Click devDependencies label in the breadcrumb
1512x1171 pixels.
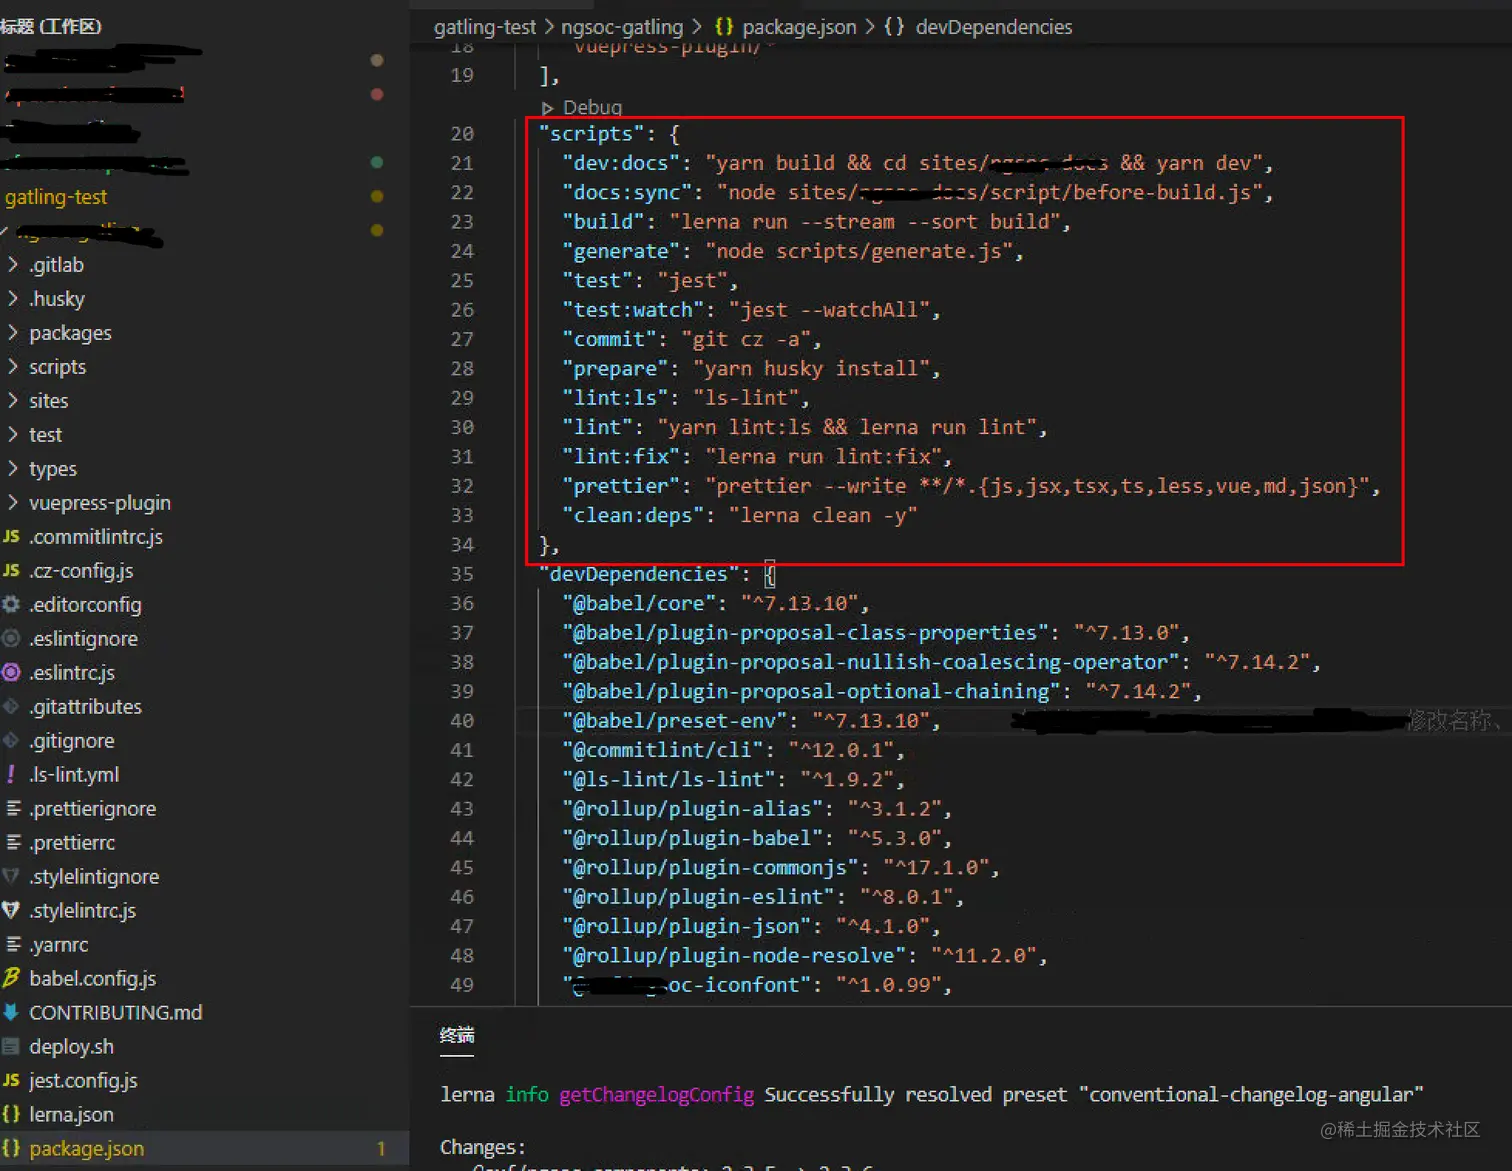[x=994, y=27]
